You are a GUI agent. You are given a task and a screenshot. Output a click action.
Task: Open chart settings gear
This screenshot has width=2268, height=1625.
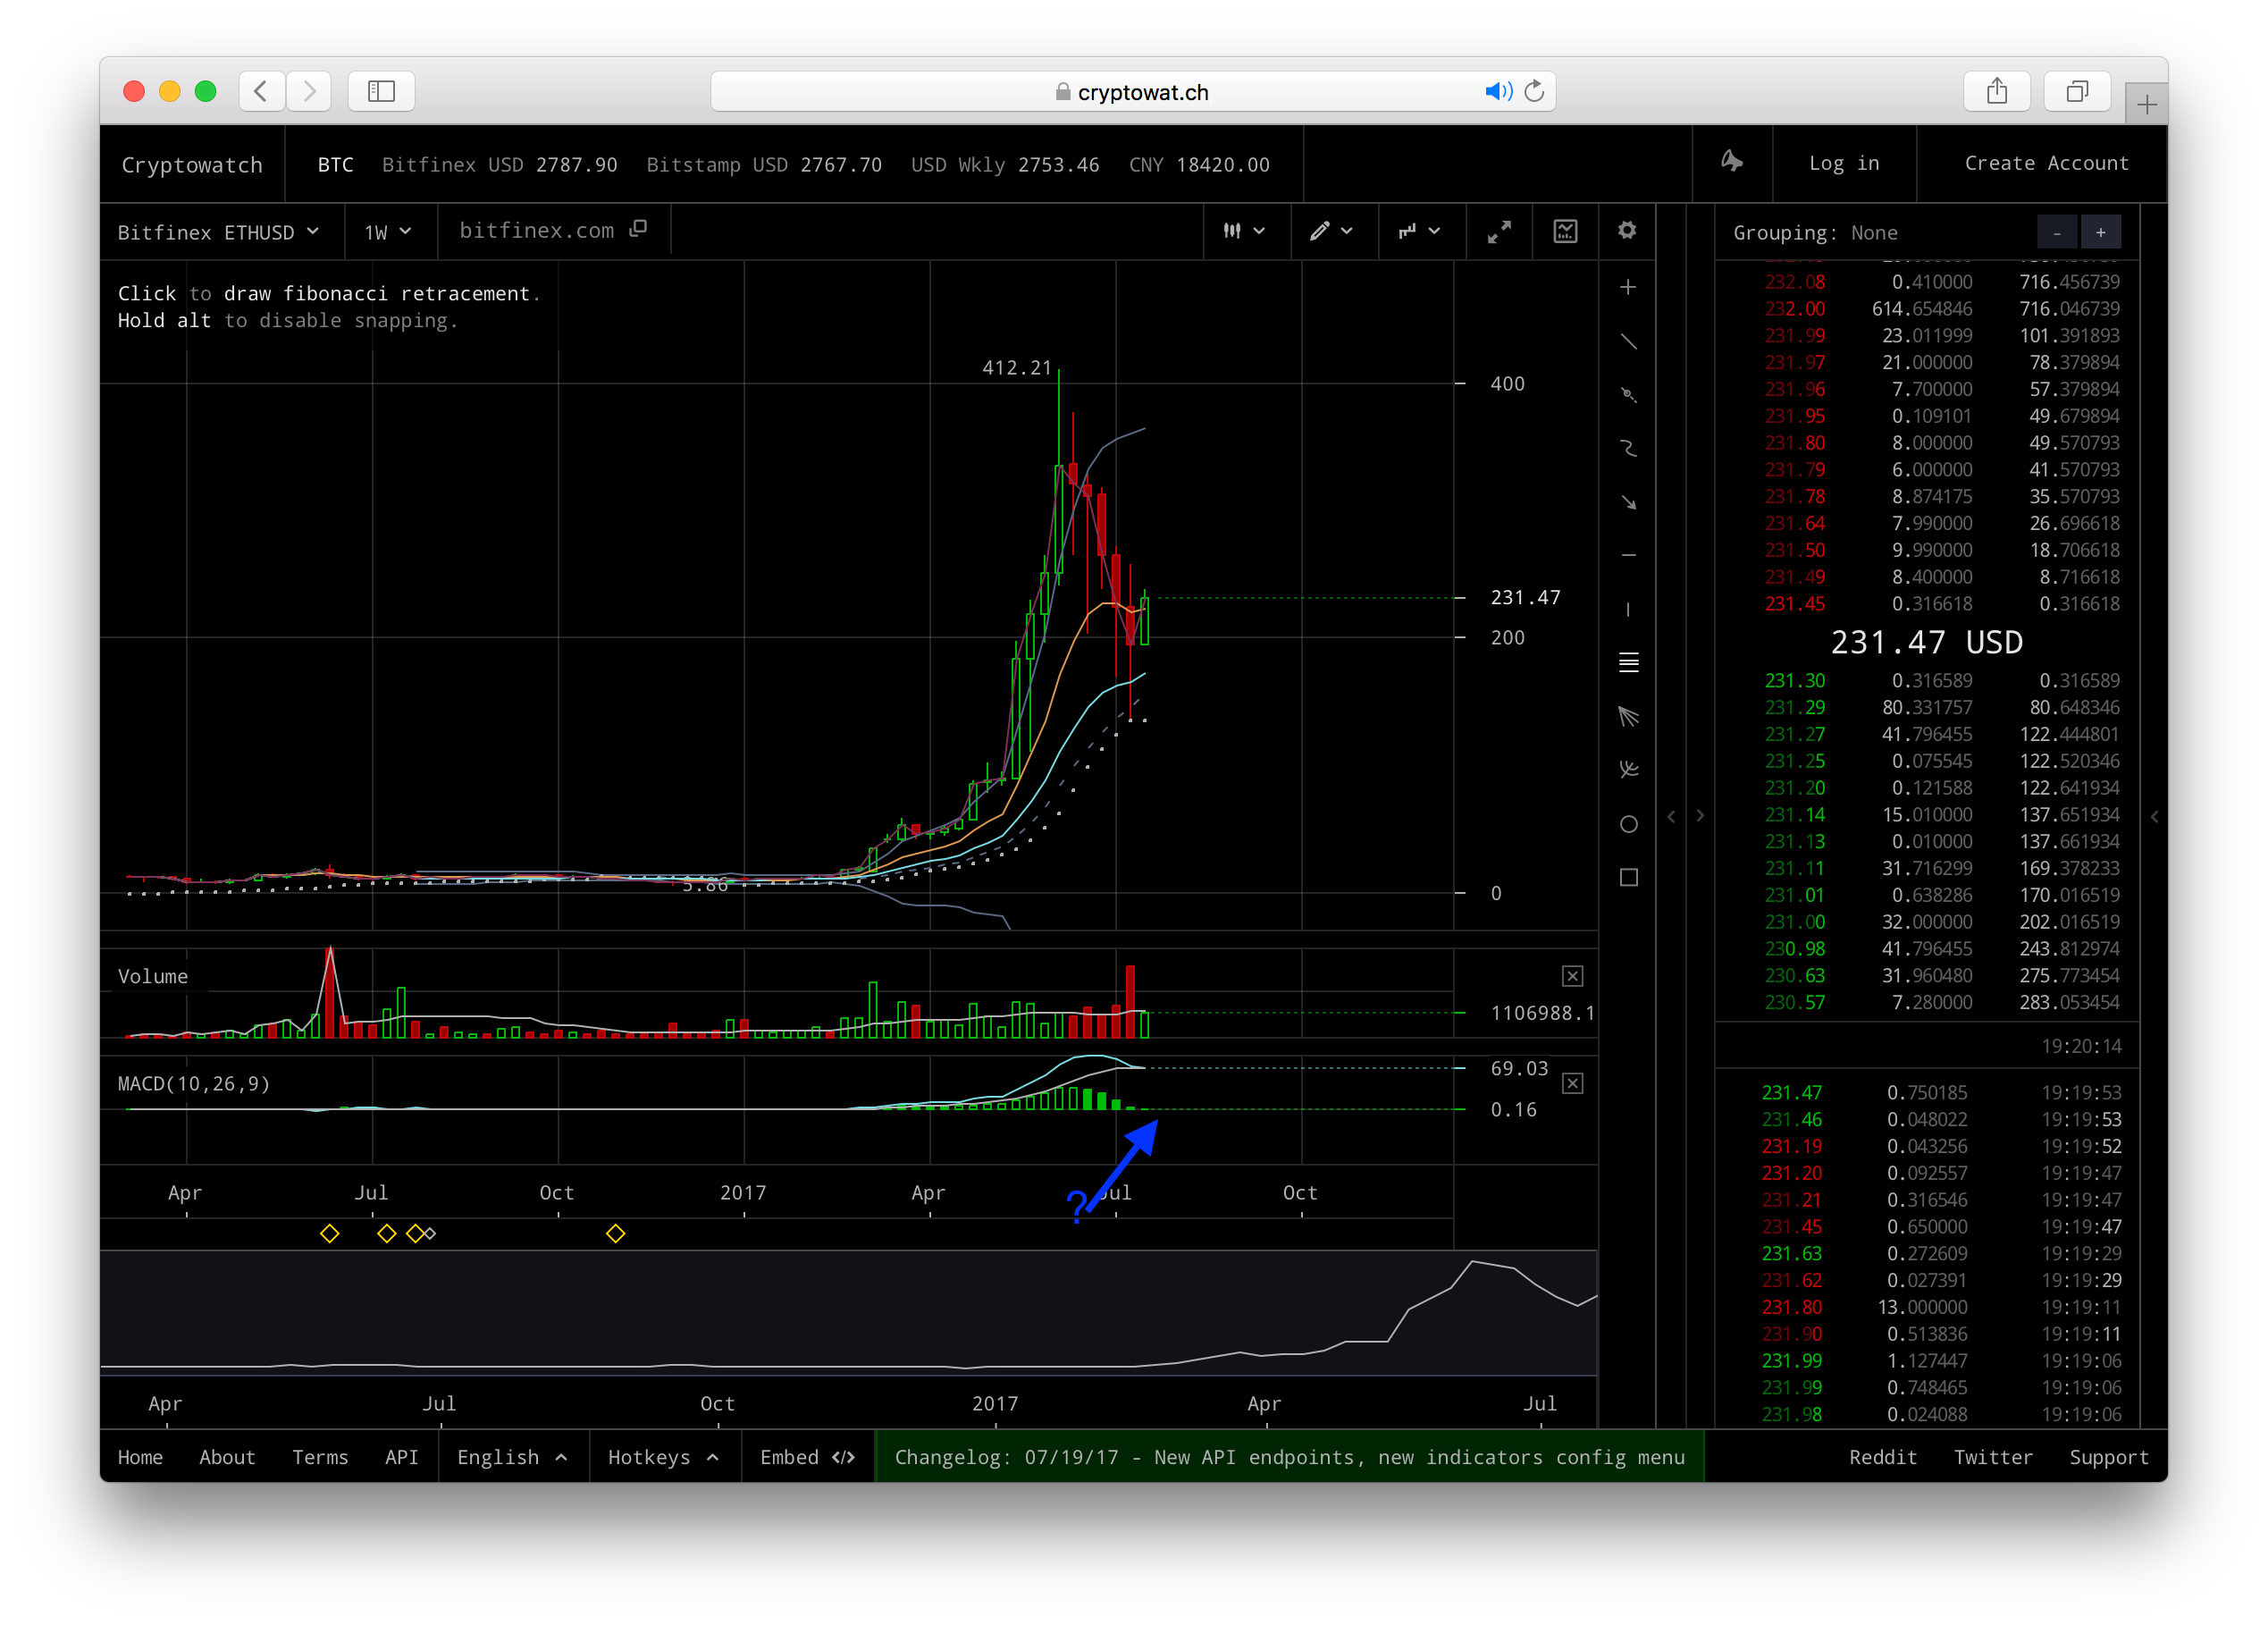[x=1627, y=231]
